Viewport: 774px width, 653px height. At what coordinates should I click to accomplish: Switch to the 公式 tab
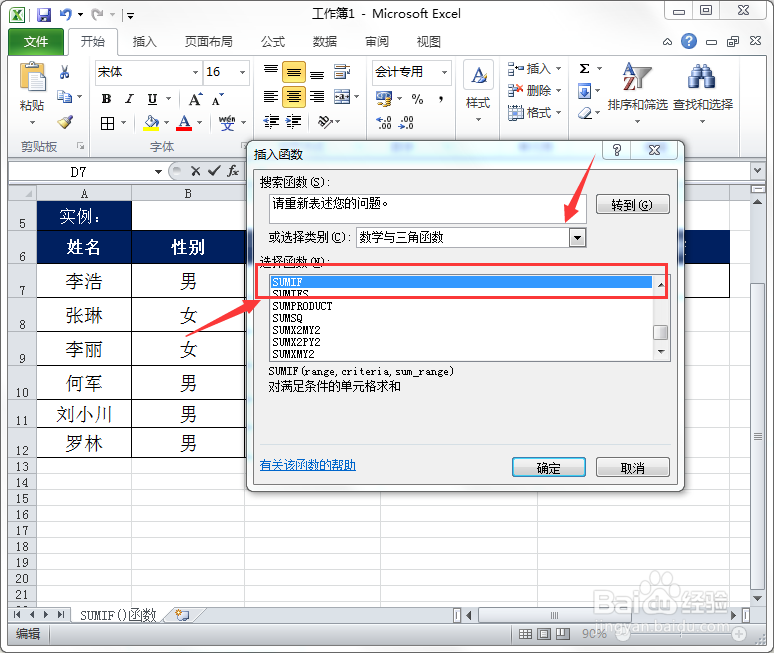(x=273, y=42)
